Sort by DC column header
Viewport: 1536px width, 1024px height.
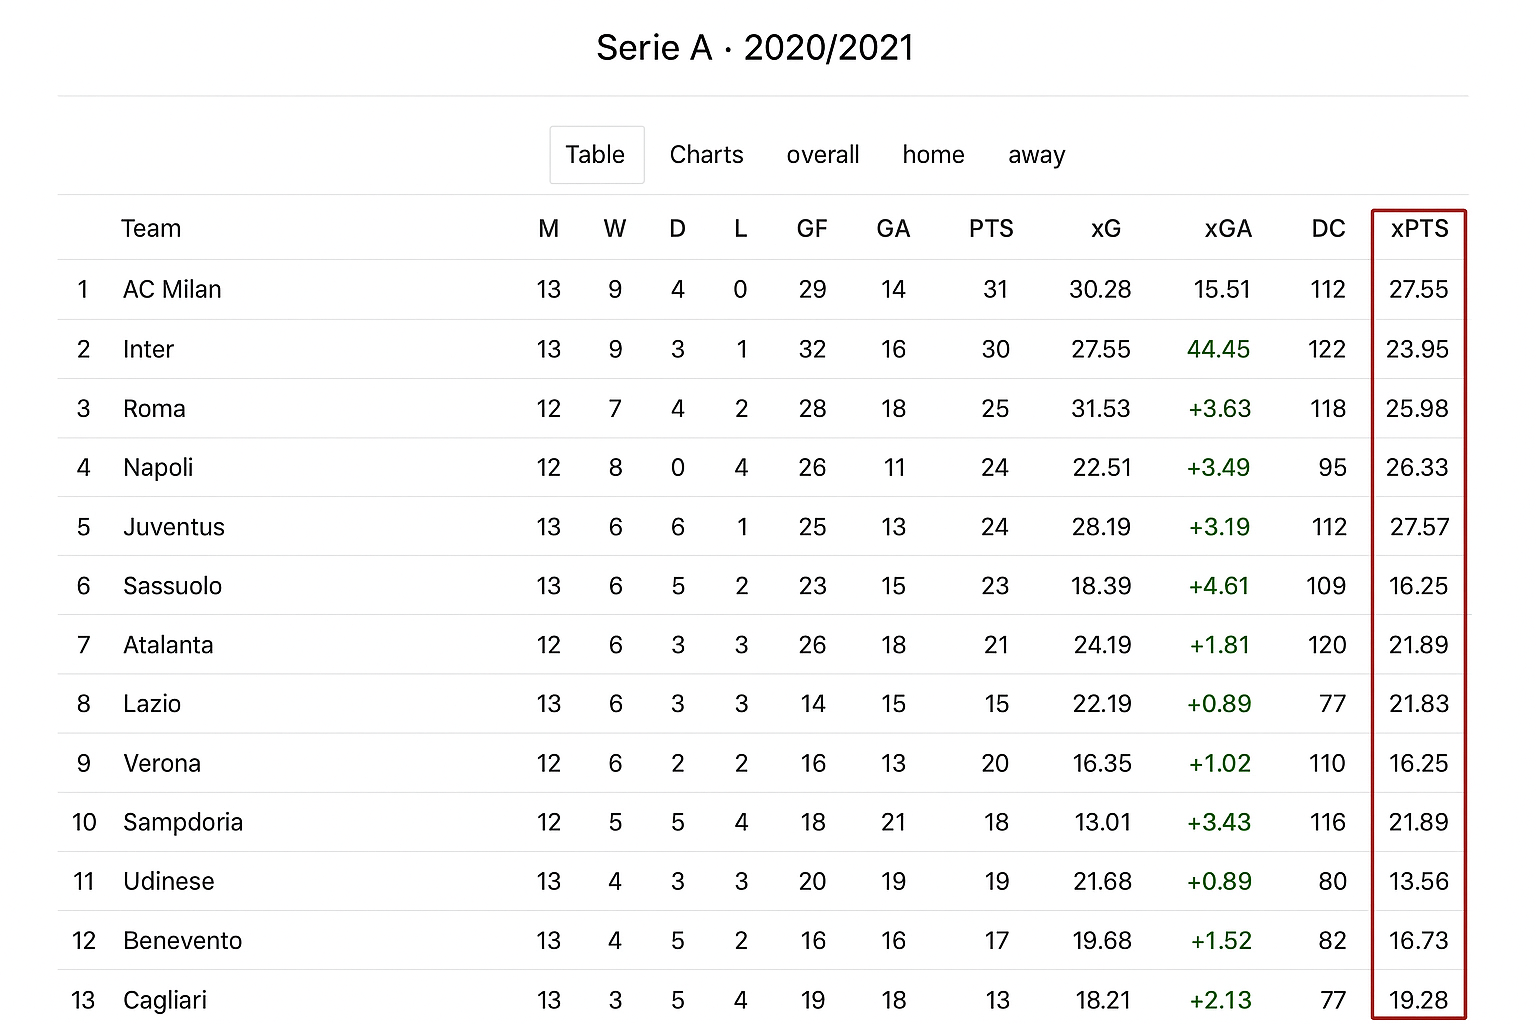coord(1327,229)
